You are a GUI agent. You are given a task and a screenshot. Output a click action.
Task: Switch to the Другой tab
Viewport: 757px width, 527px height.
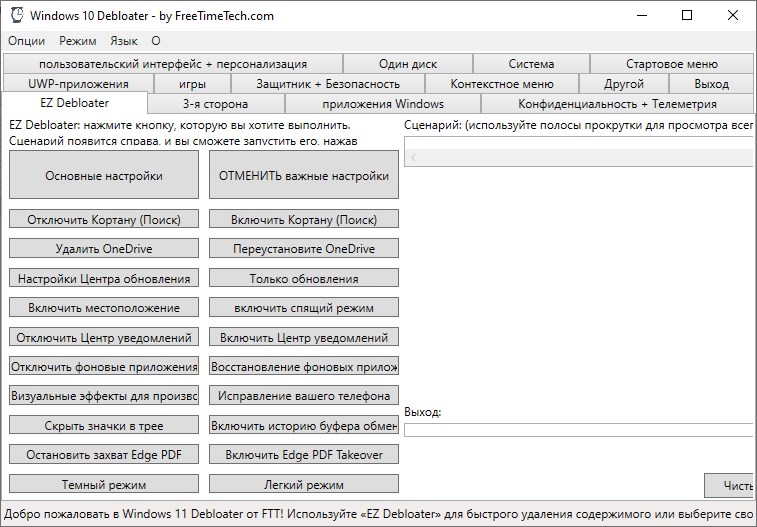[x=624, y=83]
